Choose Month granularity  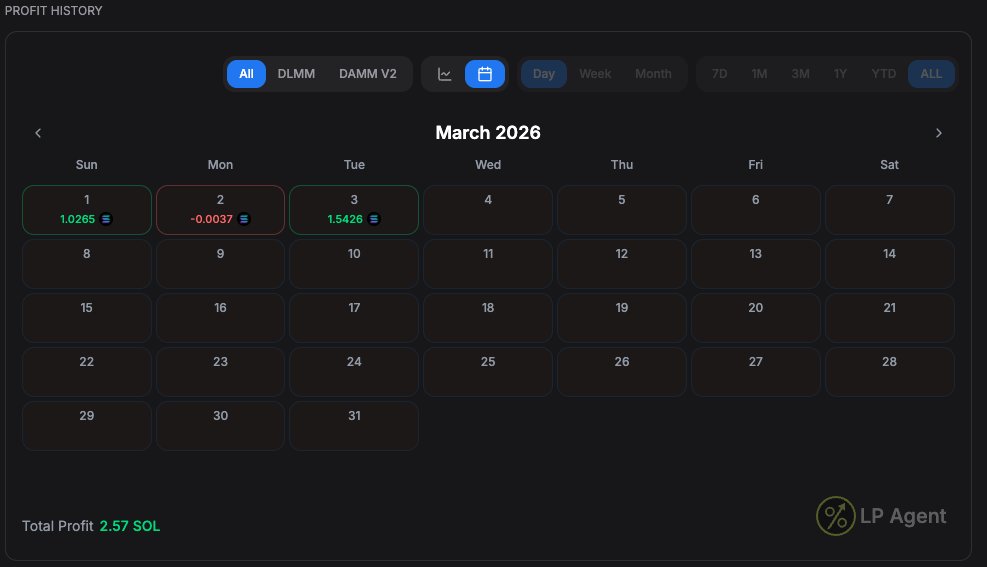(653, 74)
